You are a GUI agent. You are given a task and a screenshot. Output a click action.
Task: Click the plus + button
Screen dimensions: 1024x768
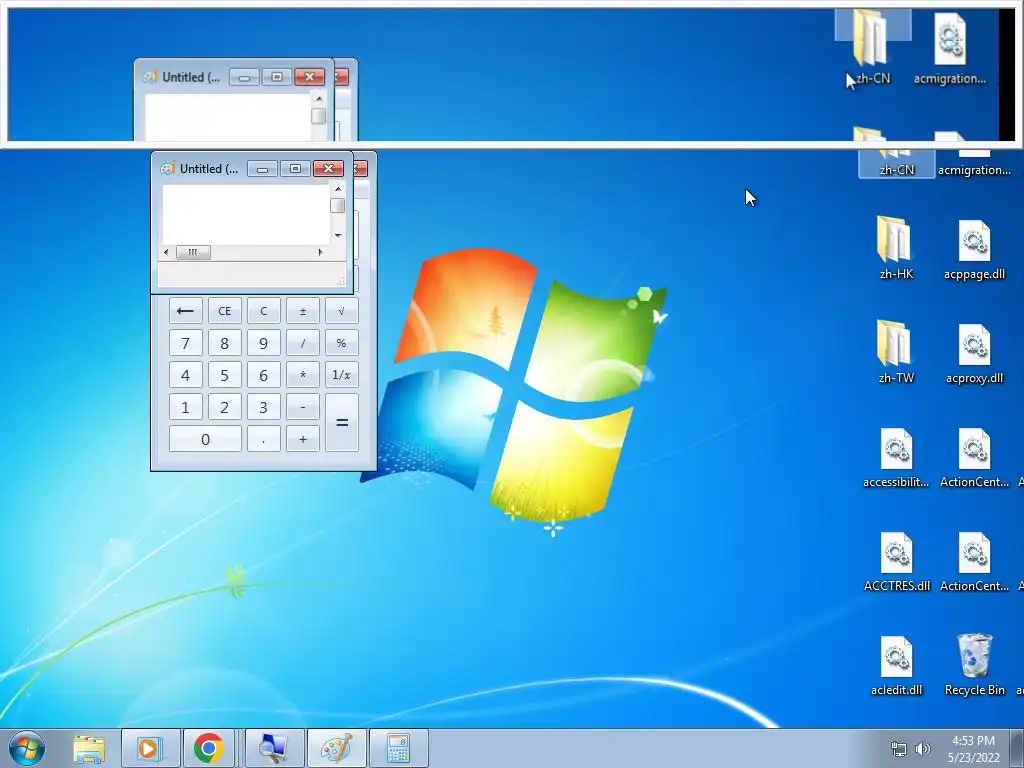tap(302, 439)
